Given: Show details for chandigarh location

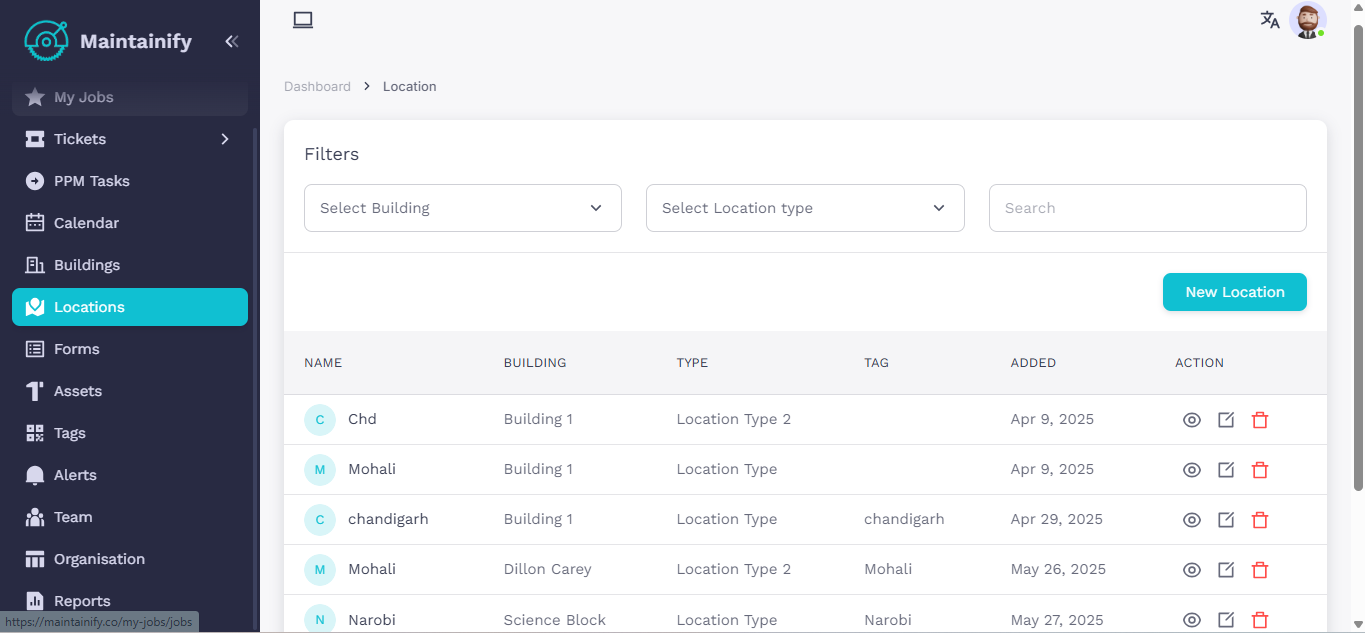Looking at the screenshot, I should [x=1191, y=520].
